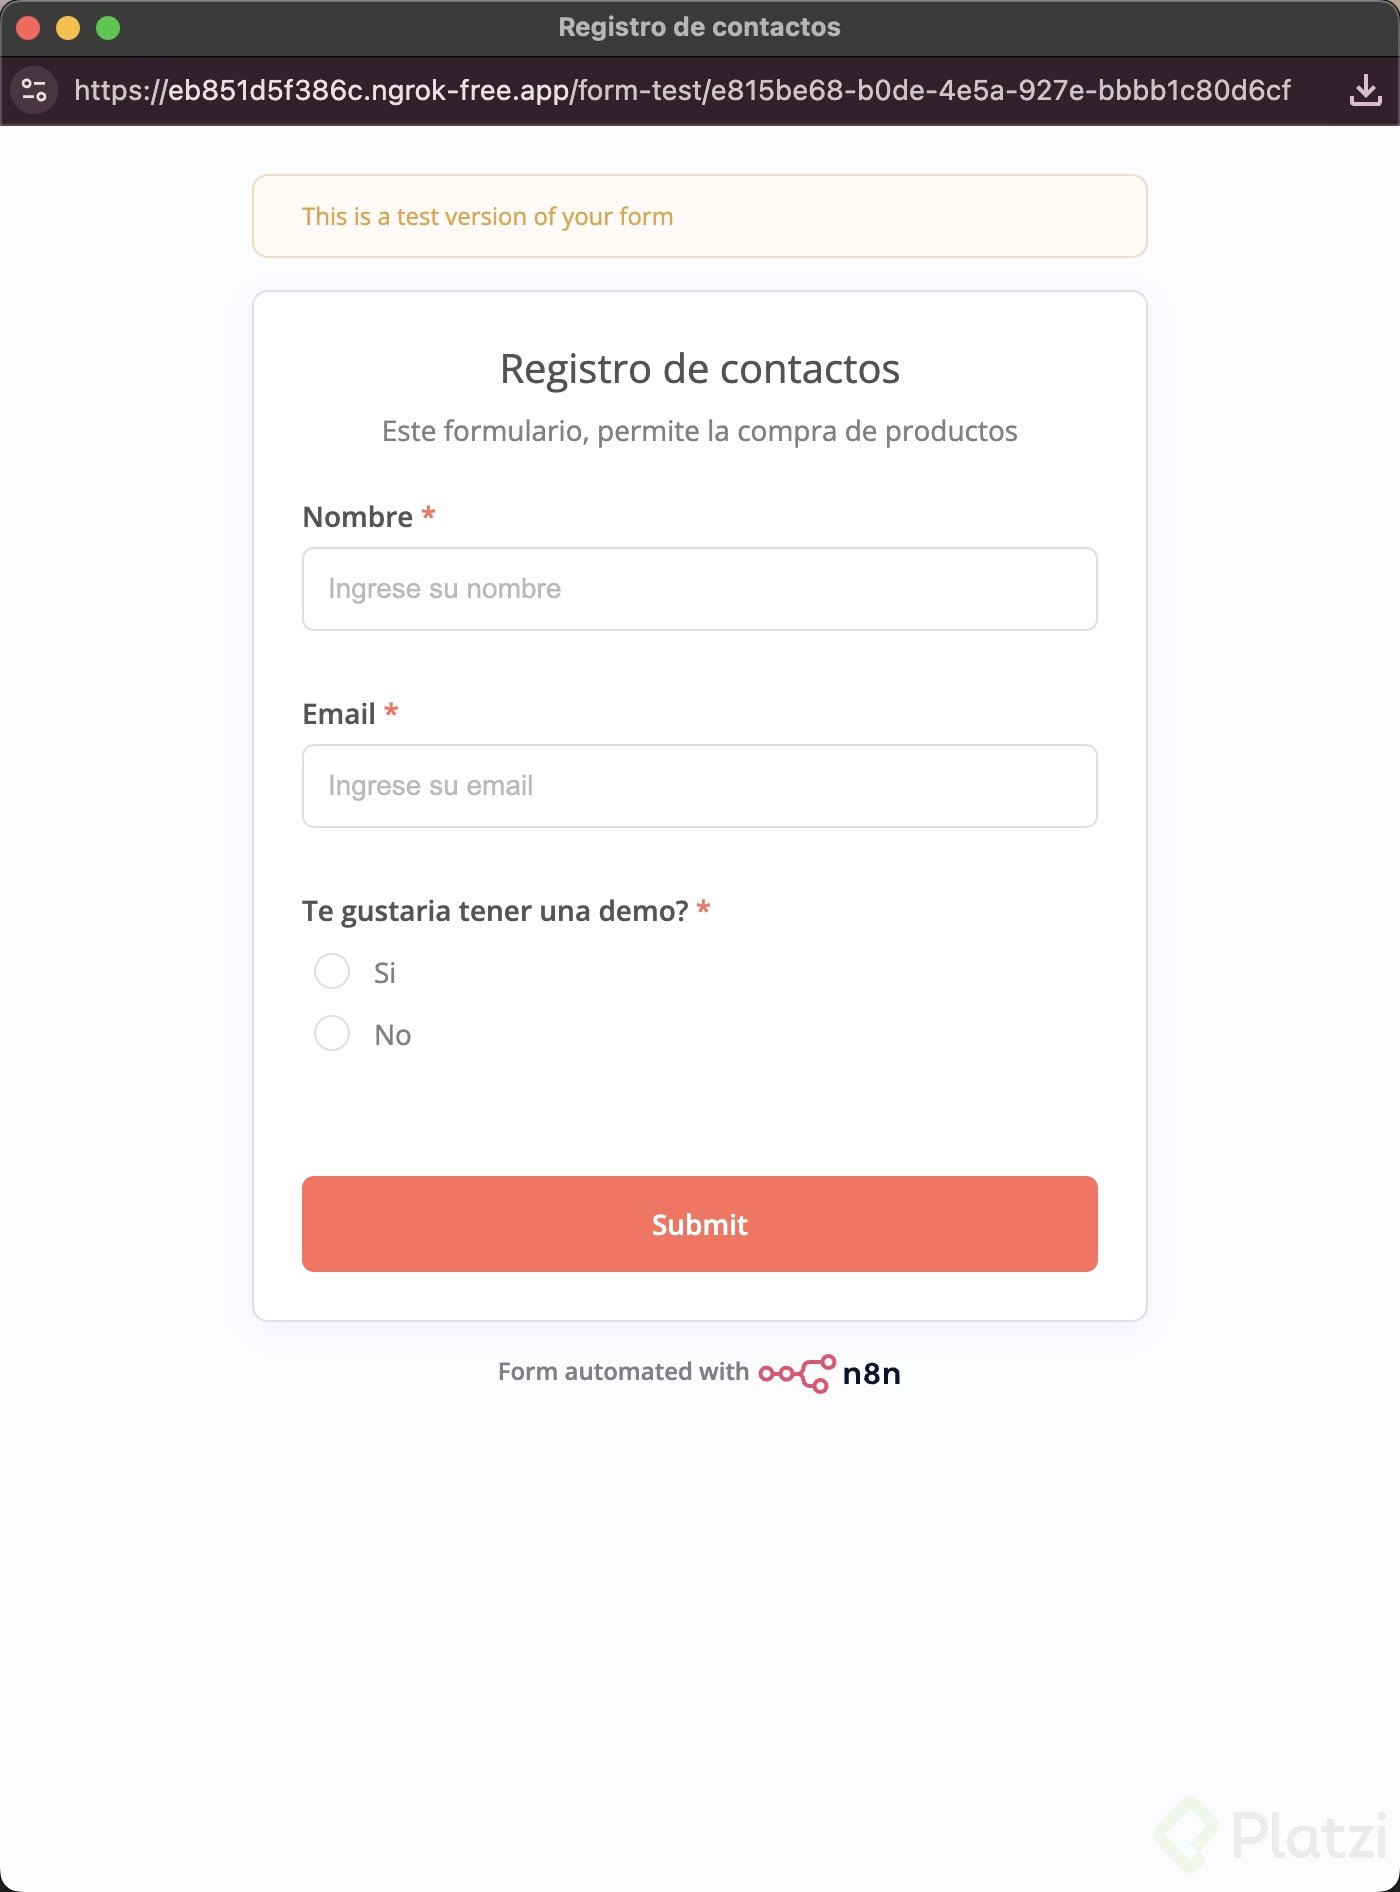This screenshot has width=1400, height=1892.
Task: Click the demo question label
Action: (x=495, y=911)
